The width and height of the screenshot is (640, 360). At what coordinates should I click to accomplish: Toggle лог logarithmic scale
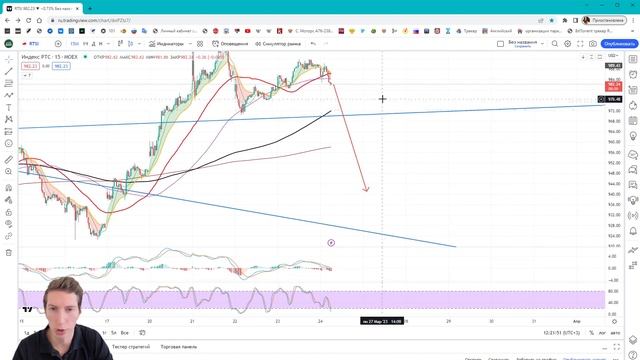602,333
